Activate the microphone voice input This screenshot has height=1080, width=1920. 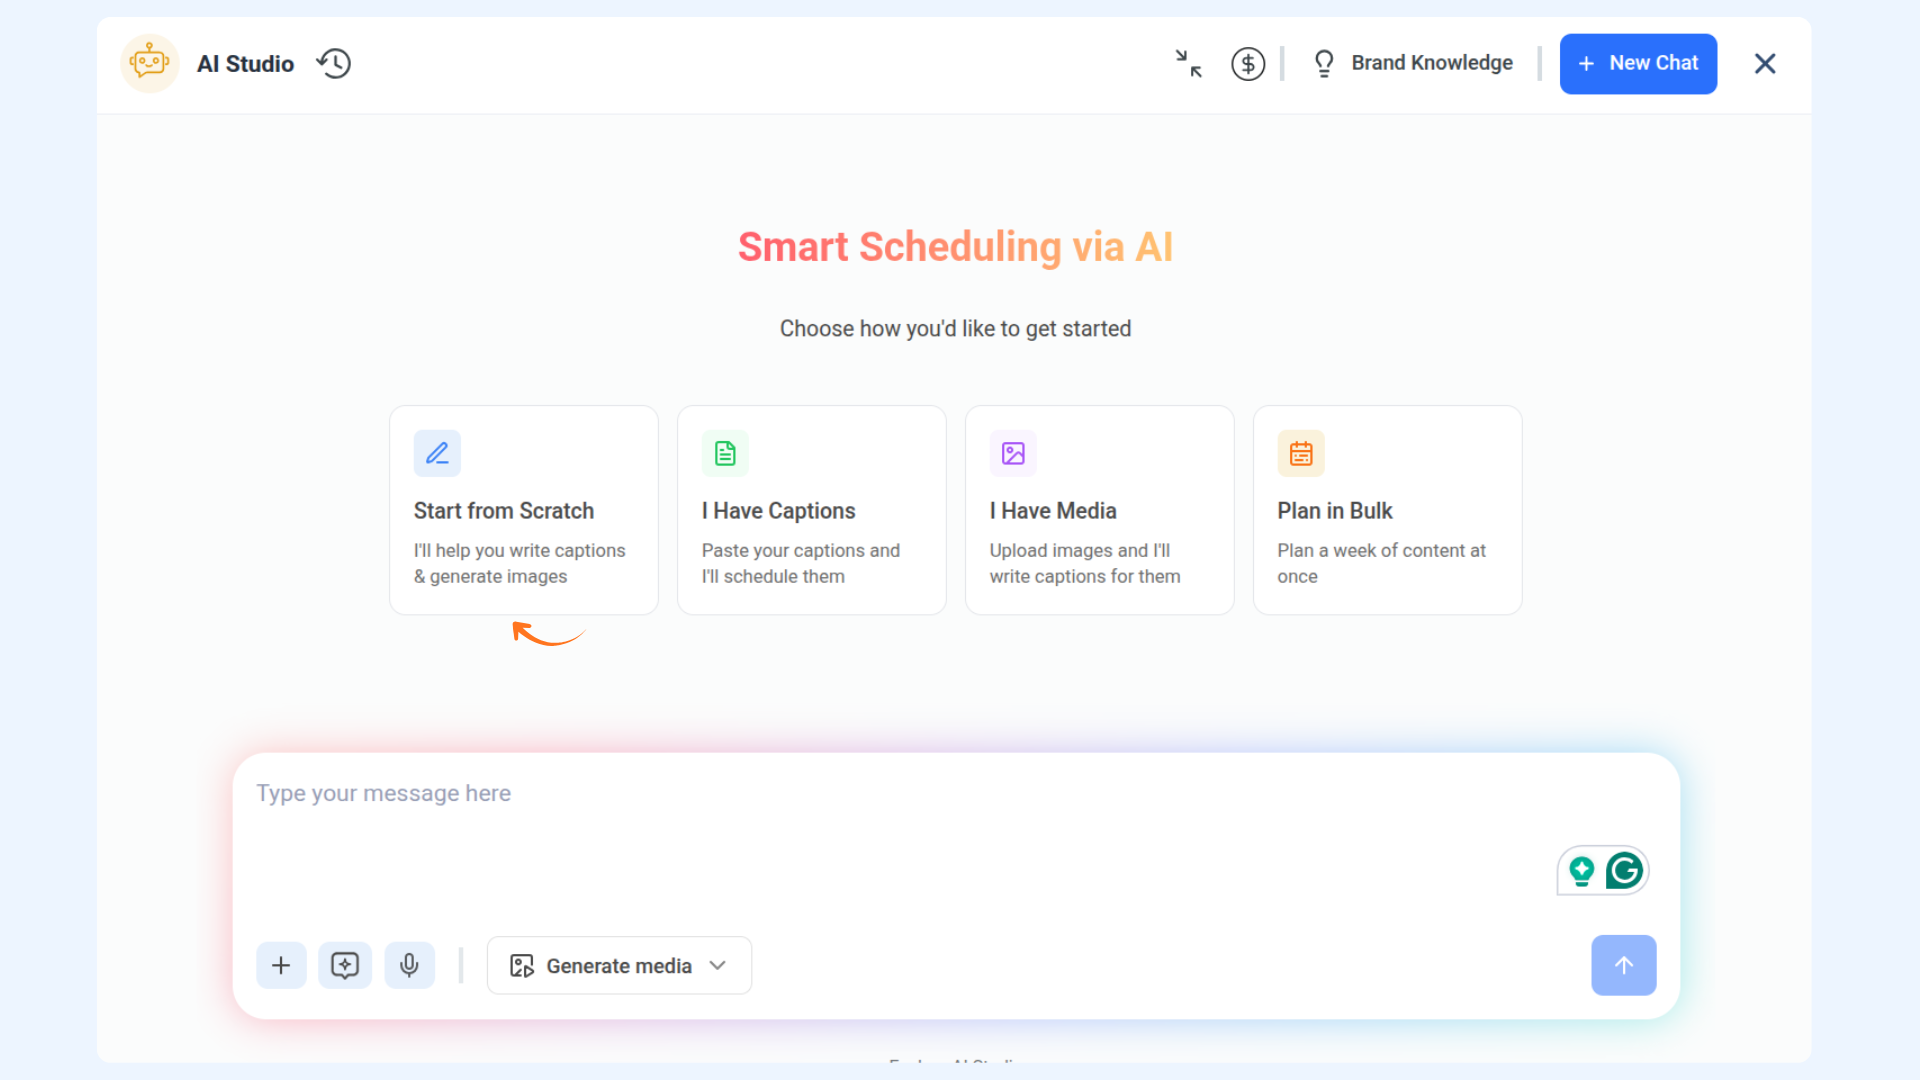[x=409, y=965]
